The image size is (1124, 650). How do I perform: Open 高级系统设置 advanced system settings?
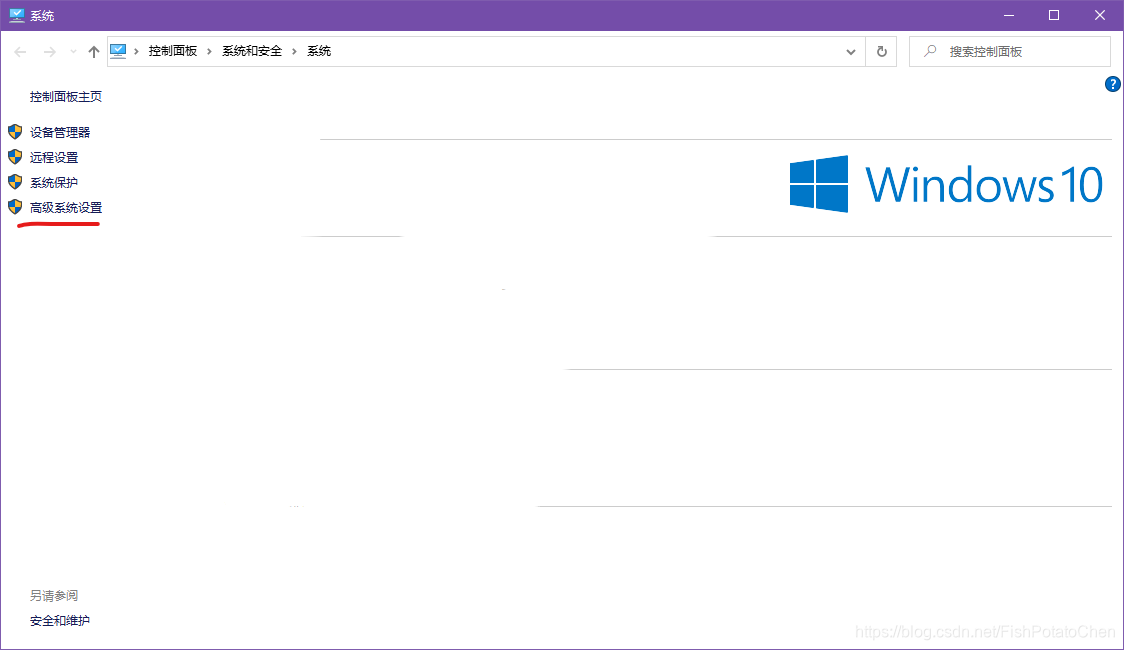[66, 208]
